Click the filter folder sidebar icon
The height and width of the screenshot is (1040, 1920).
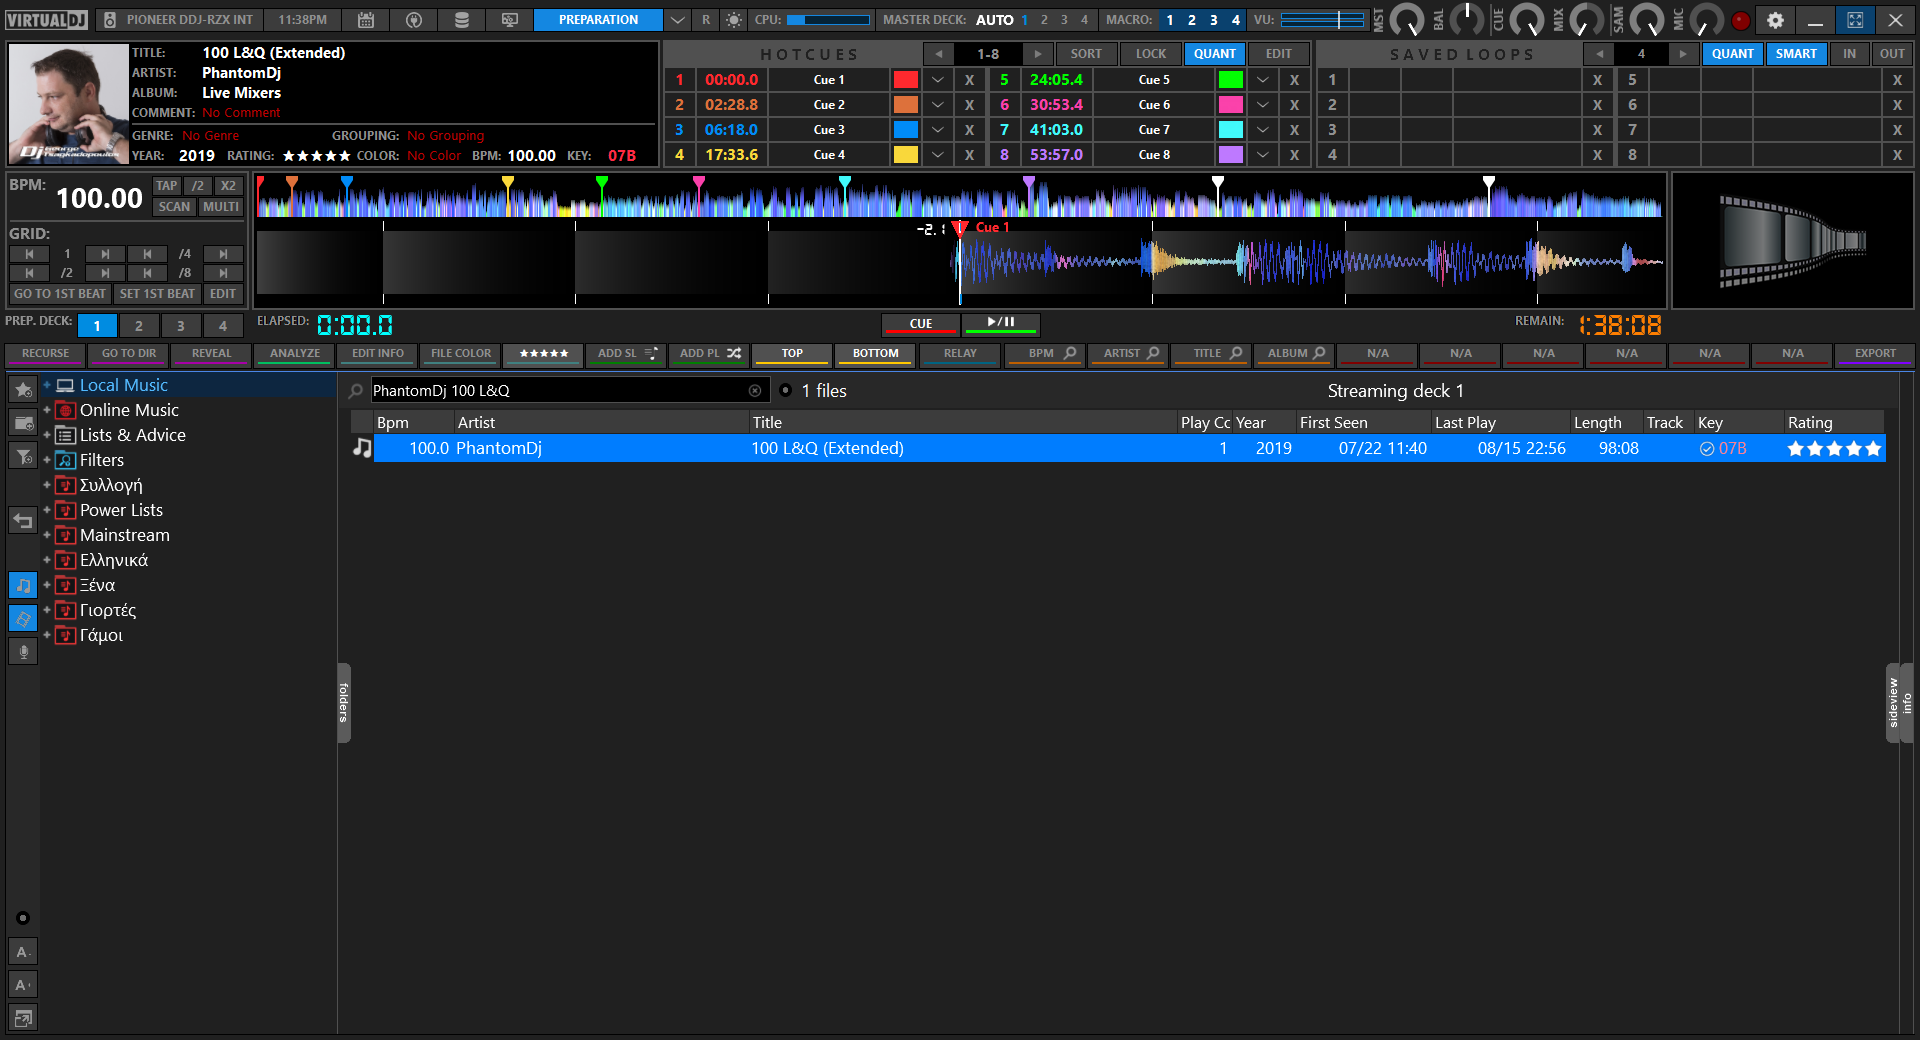click(23, 457)
